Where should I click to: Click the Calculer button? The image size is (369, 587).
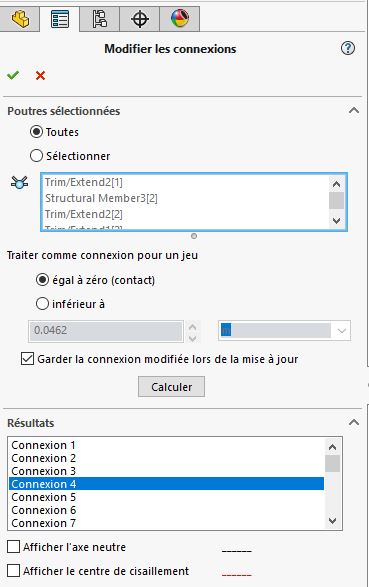[171, 387]
